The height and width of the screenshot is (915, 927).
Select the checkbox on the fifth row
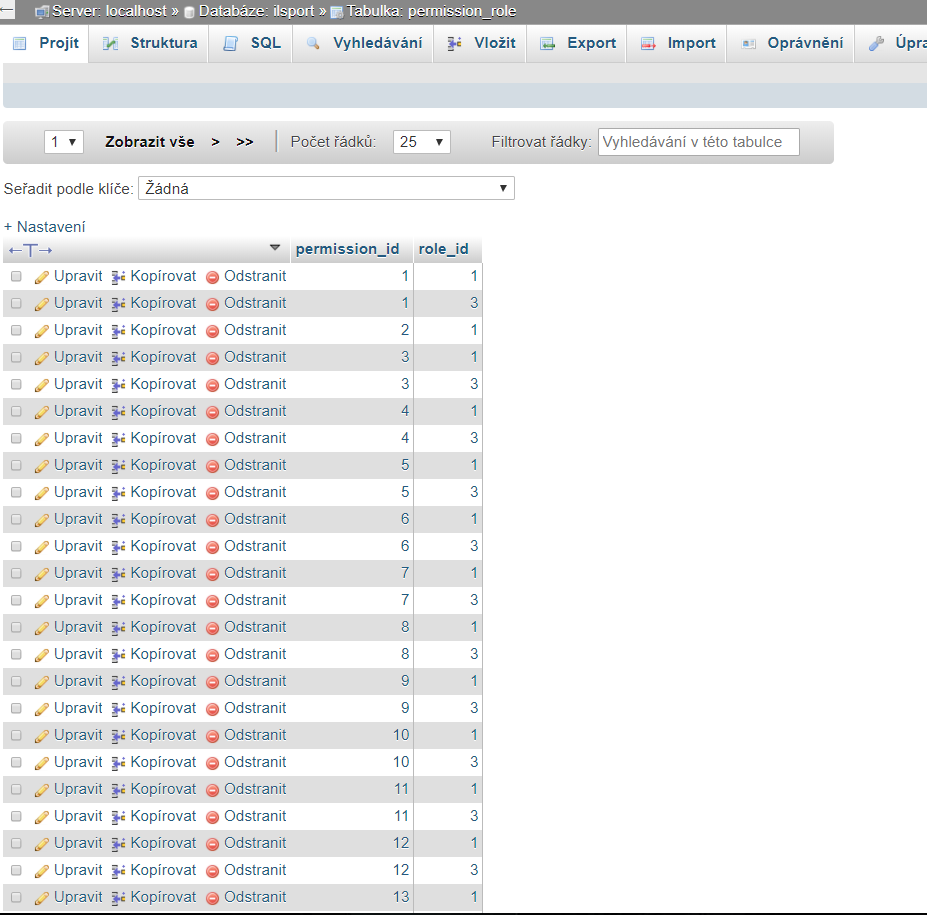click(14, 384)
